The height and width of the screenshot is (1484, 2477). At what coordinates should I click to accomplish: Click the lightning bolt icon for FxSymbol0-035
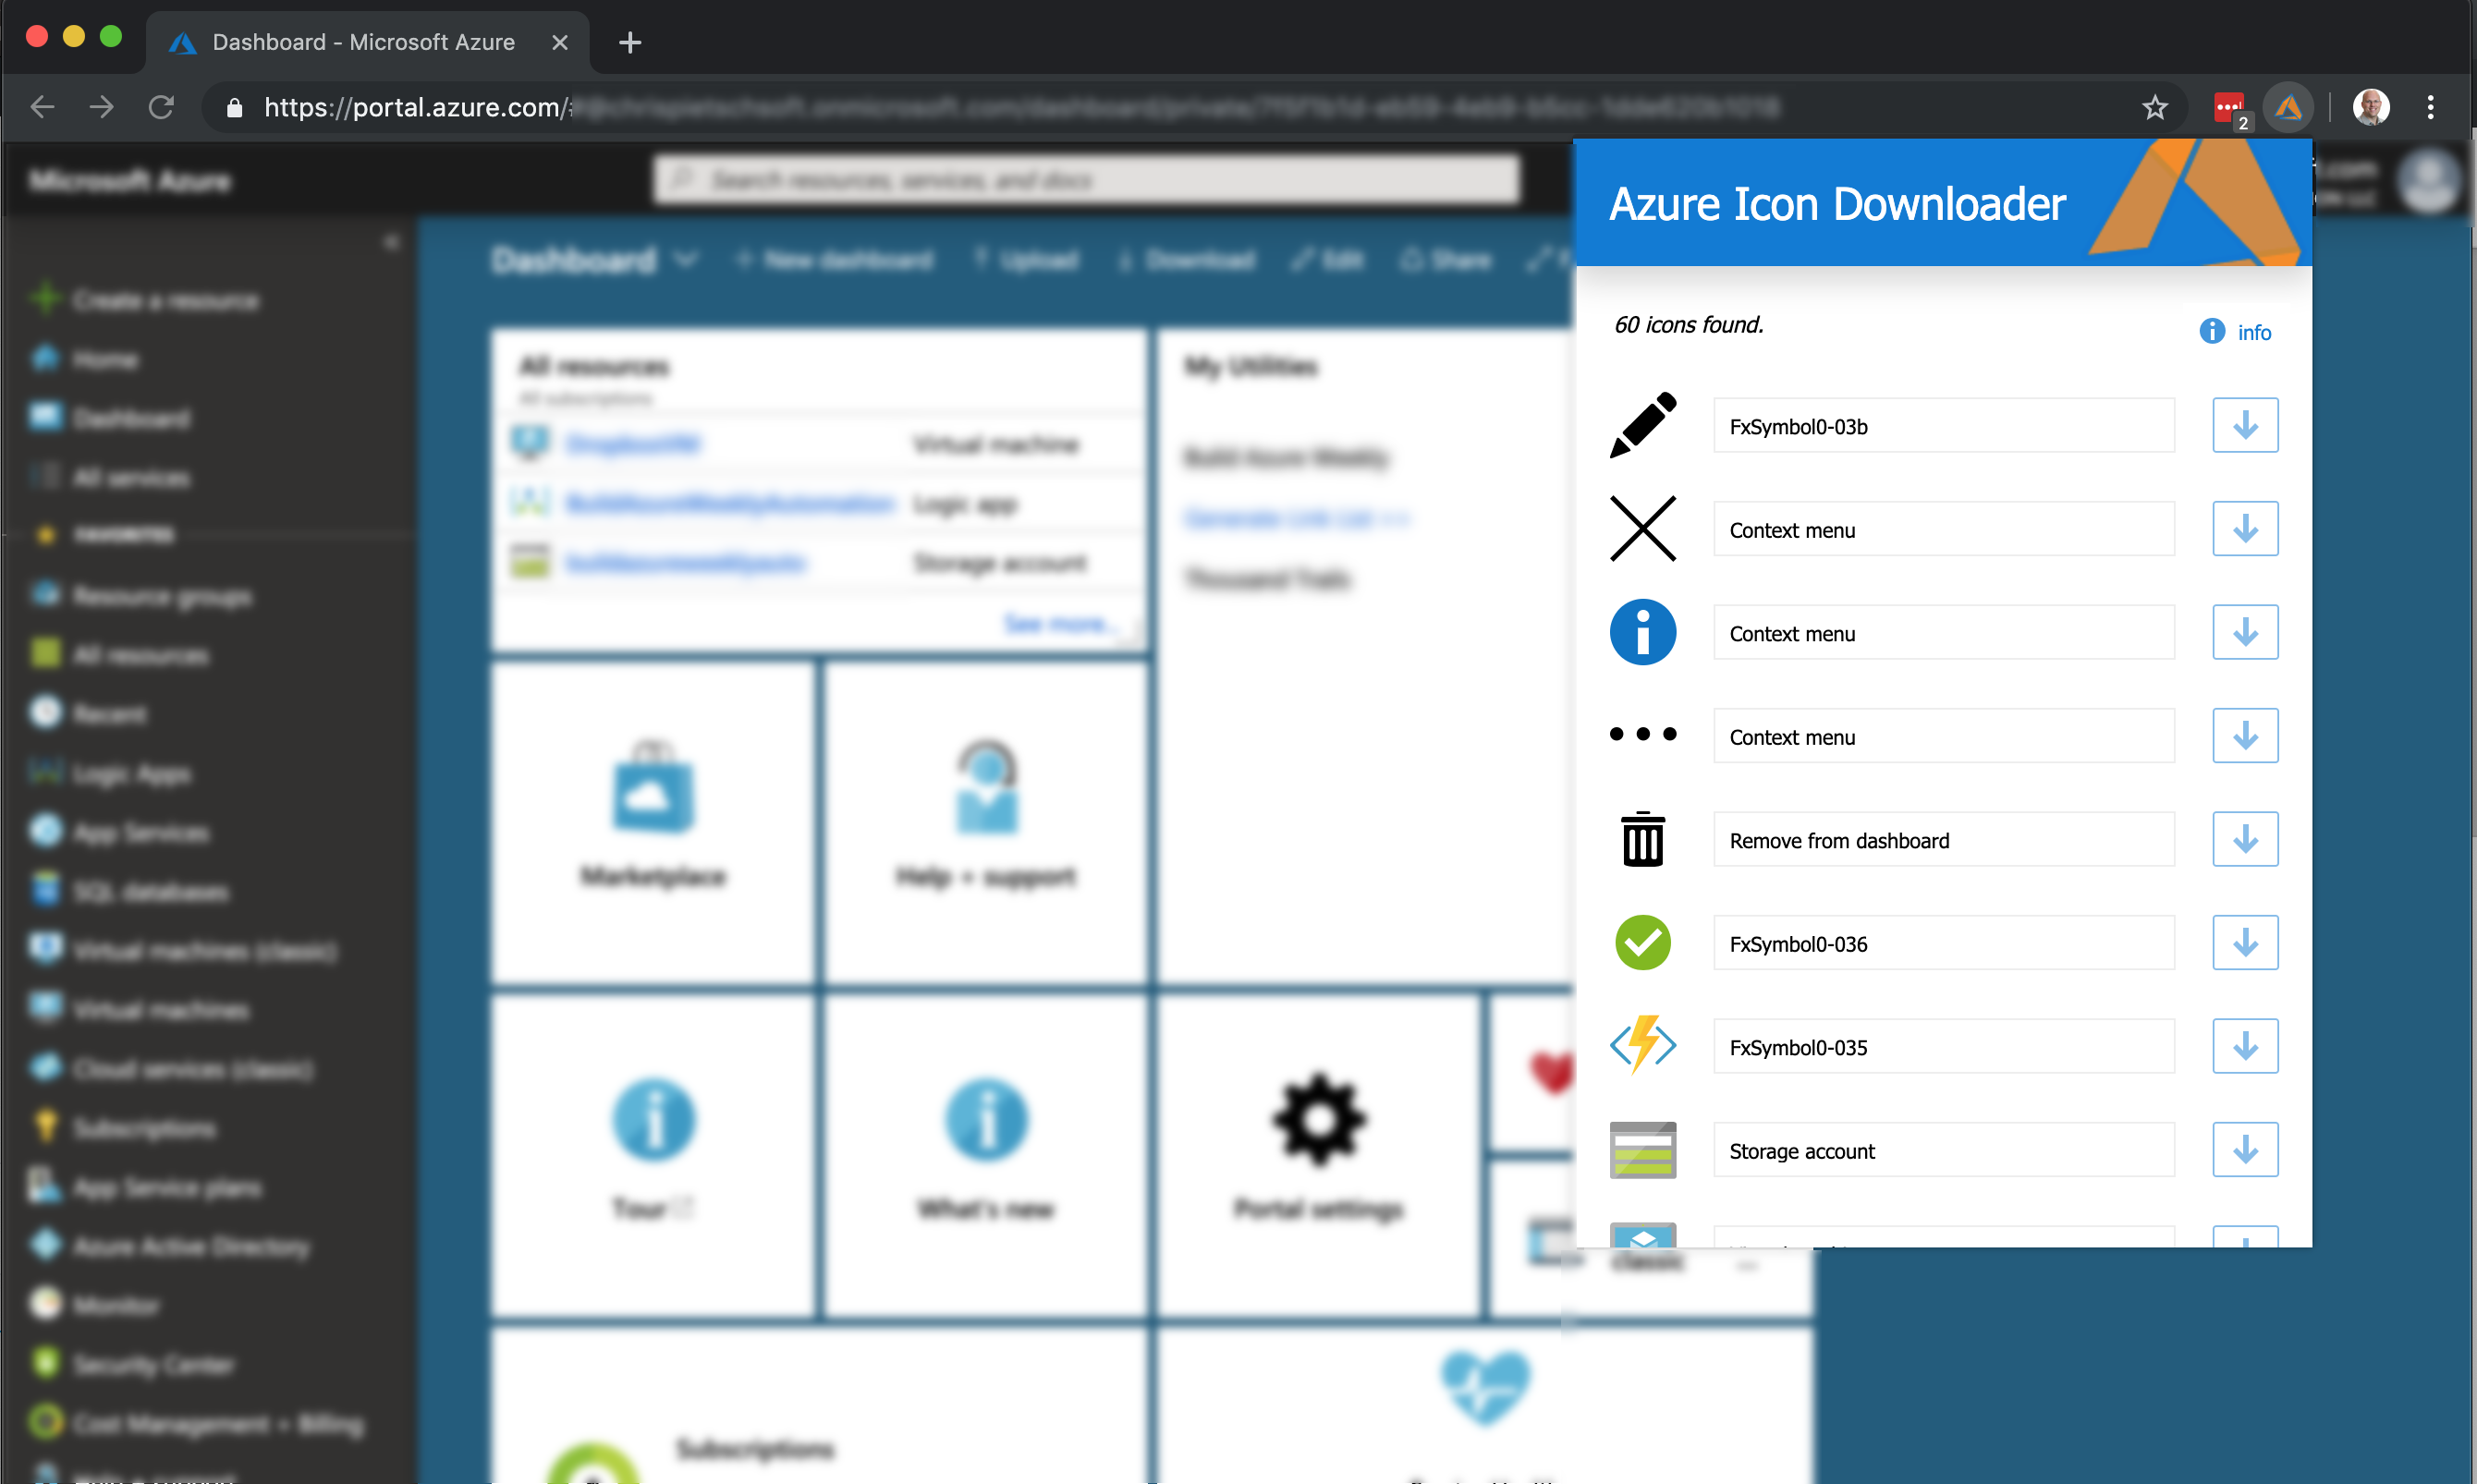[x=1642, y=1046]
